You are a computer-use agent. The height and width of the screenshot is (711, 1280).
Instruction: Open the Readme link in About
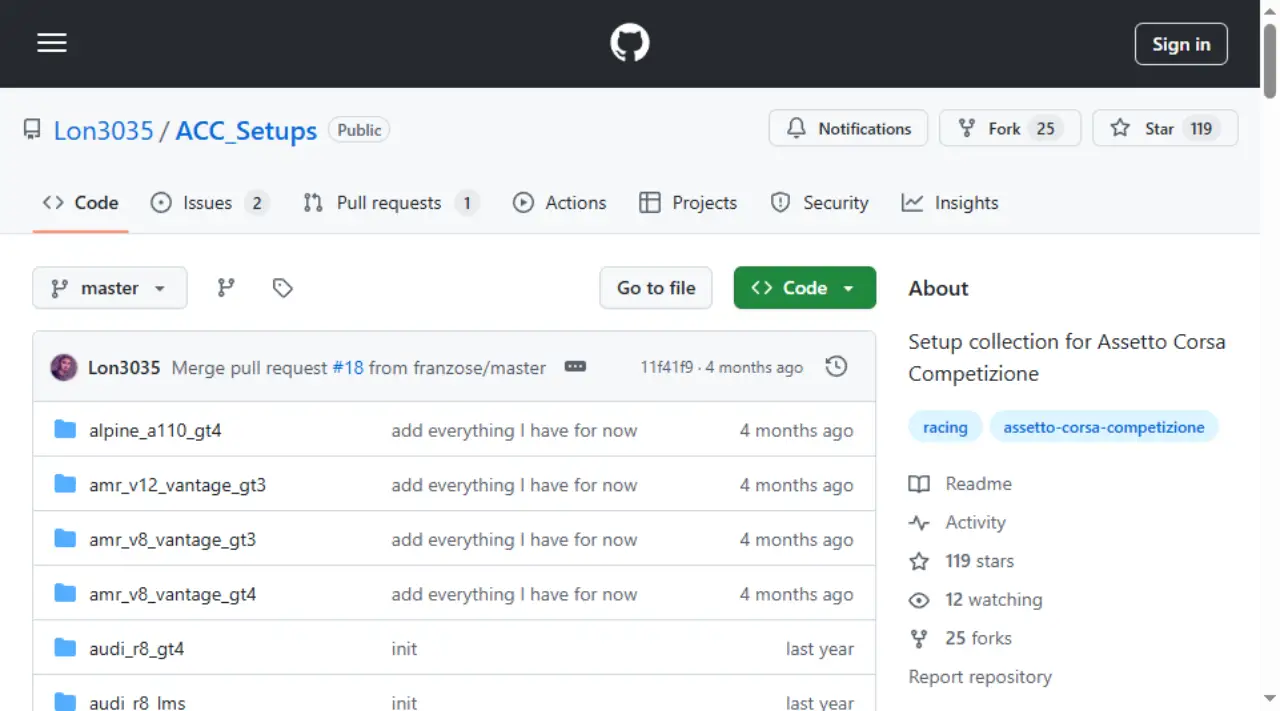pos(960,484)
